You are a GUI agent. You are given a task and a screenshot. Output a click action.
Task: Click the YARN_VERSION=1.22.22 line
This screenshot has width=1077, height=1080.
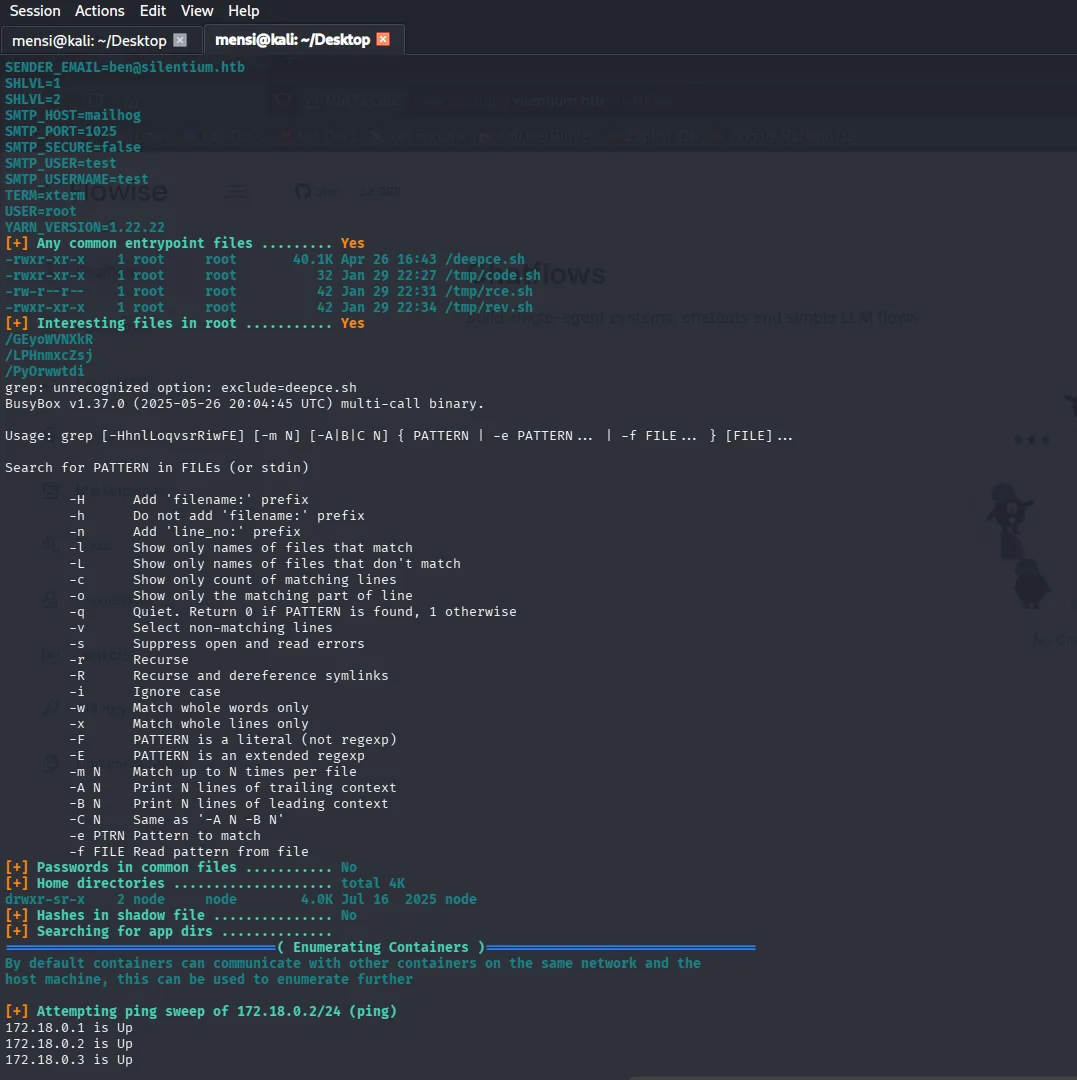tap(85, 227)
